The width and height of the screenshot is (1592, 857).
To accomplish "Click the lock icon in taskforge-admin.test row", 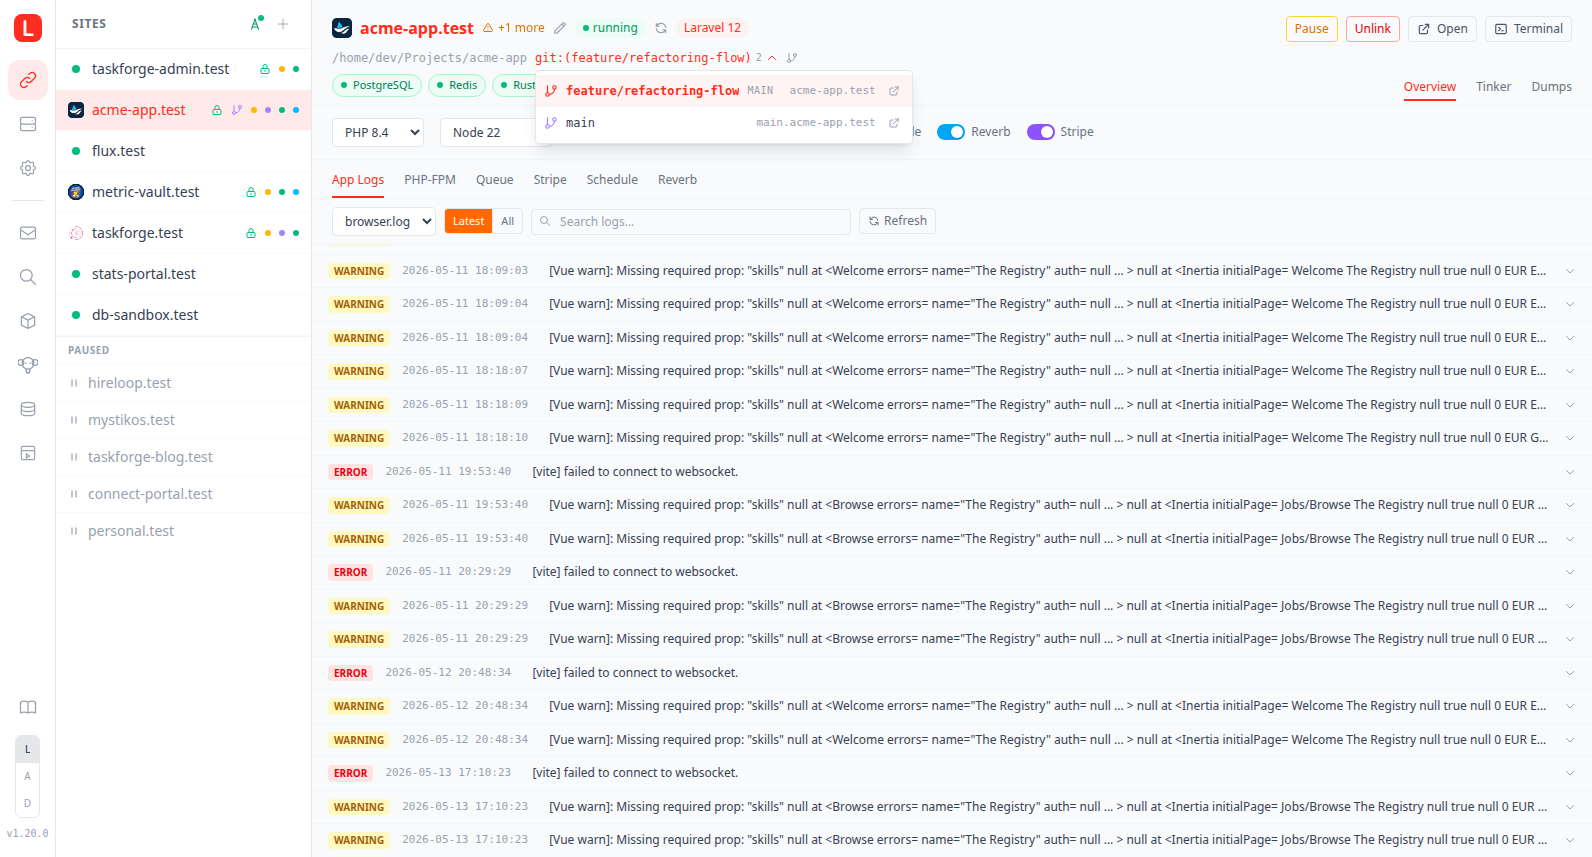I will (x=265, y=69).
